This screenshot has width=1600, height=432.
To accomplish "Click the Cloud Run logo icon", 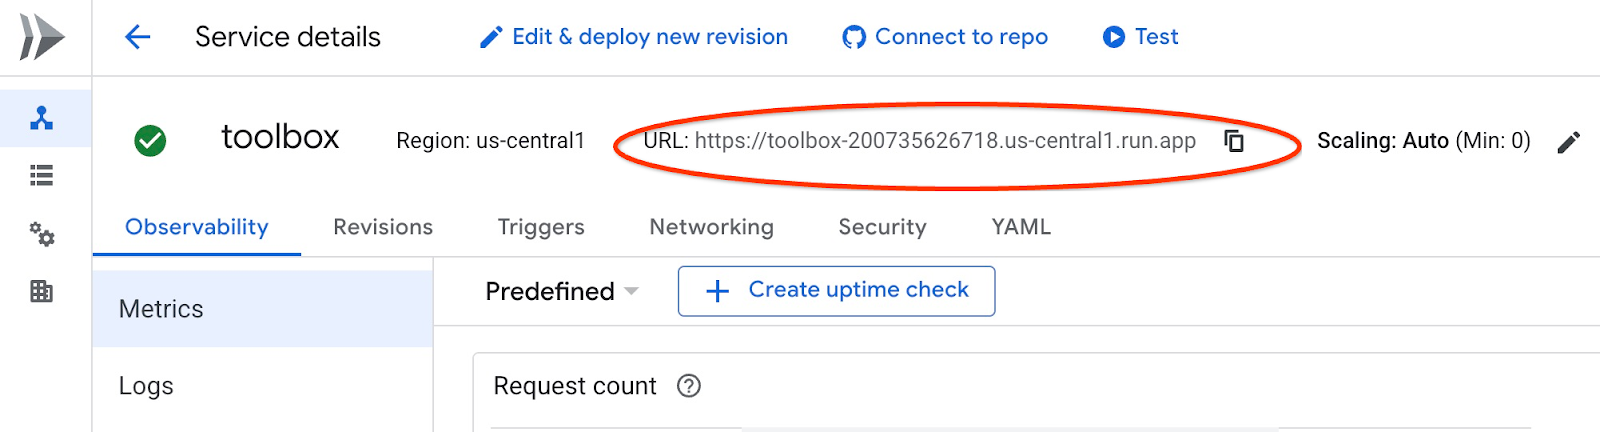I will click(42, 38).
